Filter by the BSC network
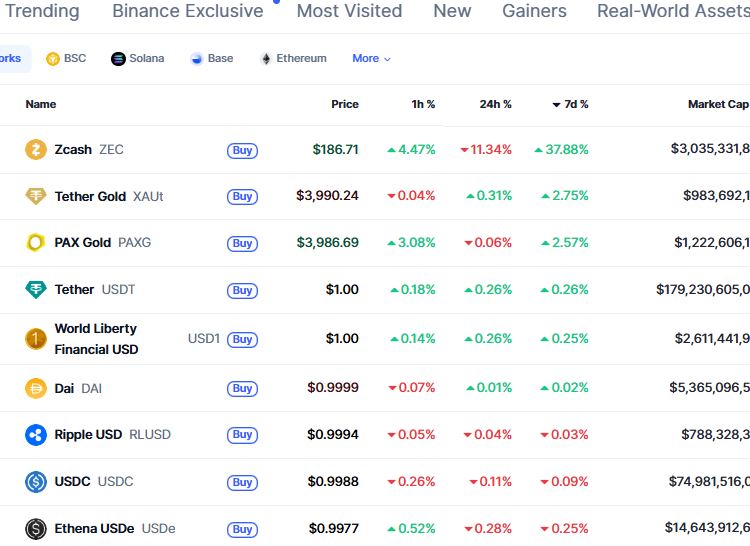The image size is (750, 546). 66,59
